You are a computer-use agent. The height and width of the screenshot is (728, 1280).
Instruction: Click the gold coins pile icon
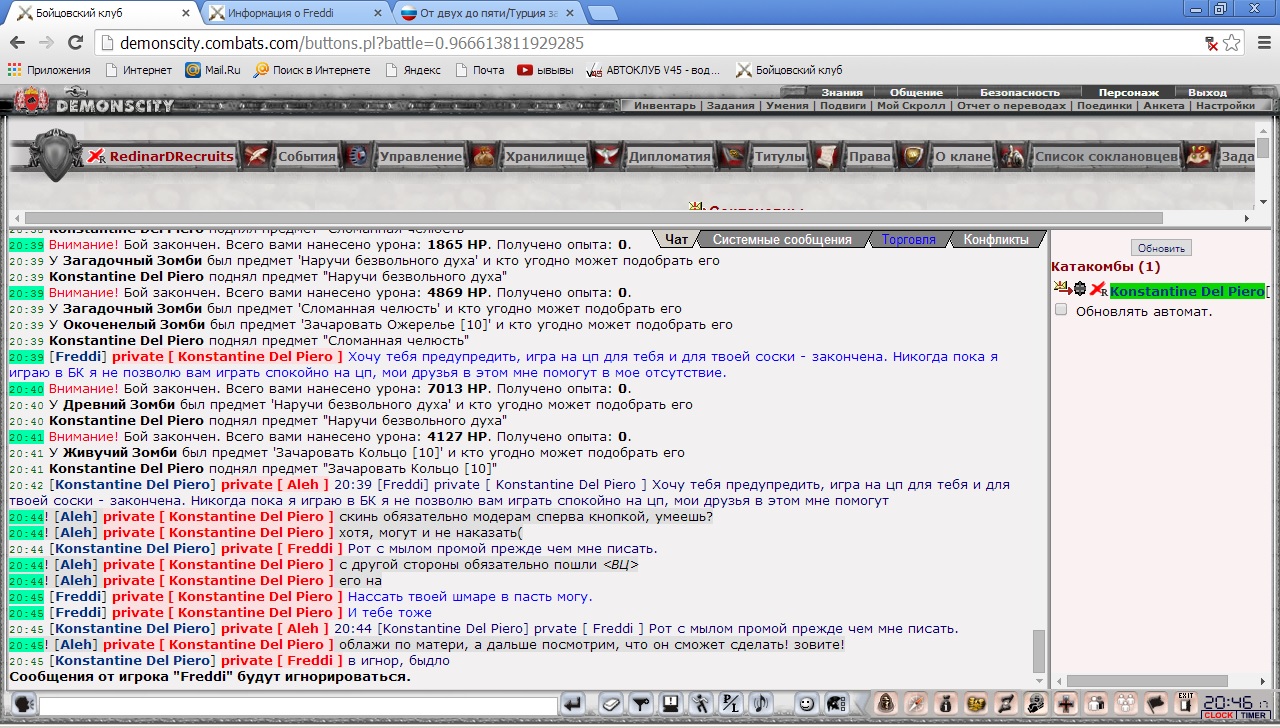point(976,703)
